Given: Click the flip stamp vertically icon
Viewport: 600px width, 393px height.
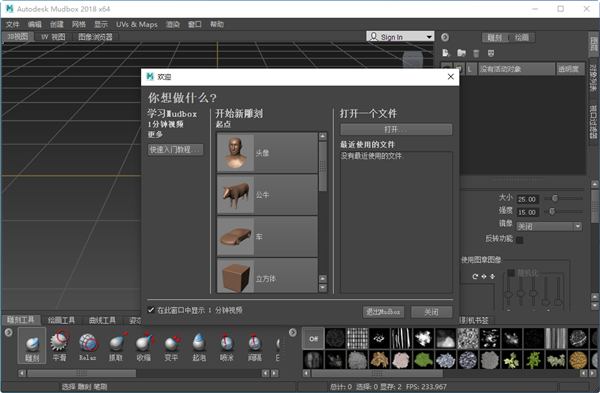Looking at the screenshot, I should 492,276.
